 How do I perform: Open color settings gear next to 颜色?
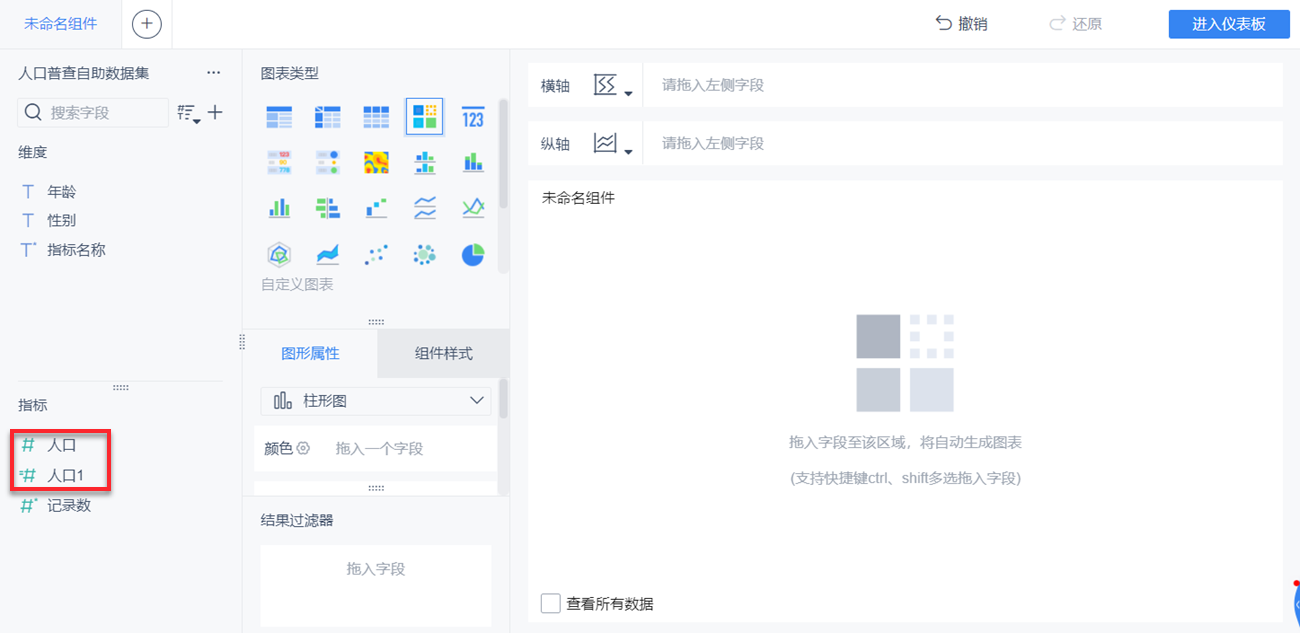click(304, 448)
